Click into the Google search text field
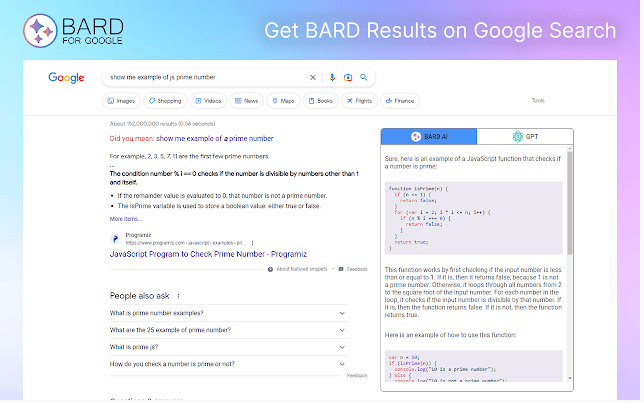 tap(200, 77)
